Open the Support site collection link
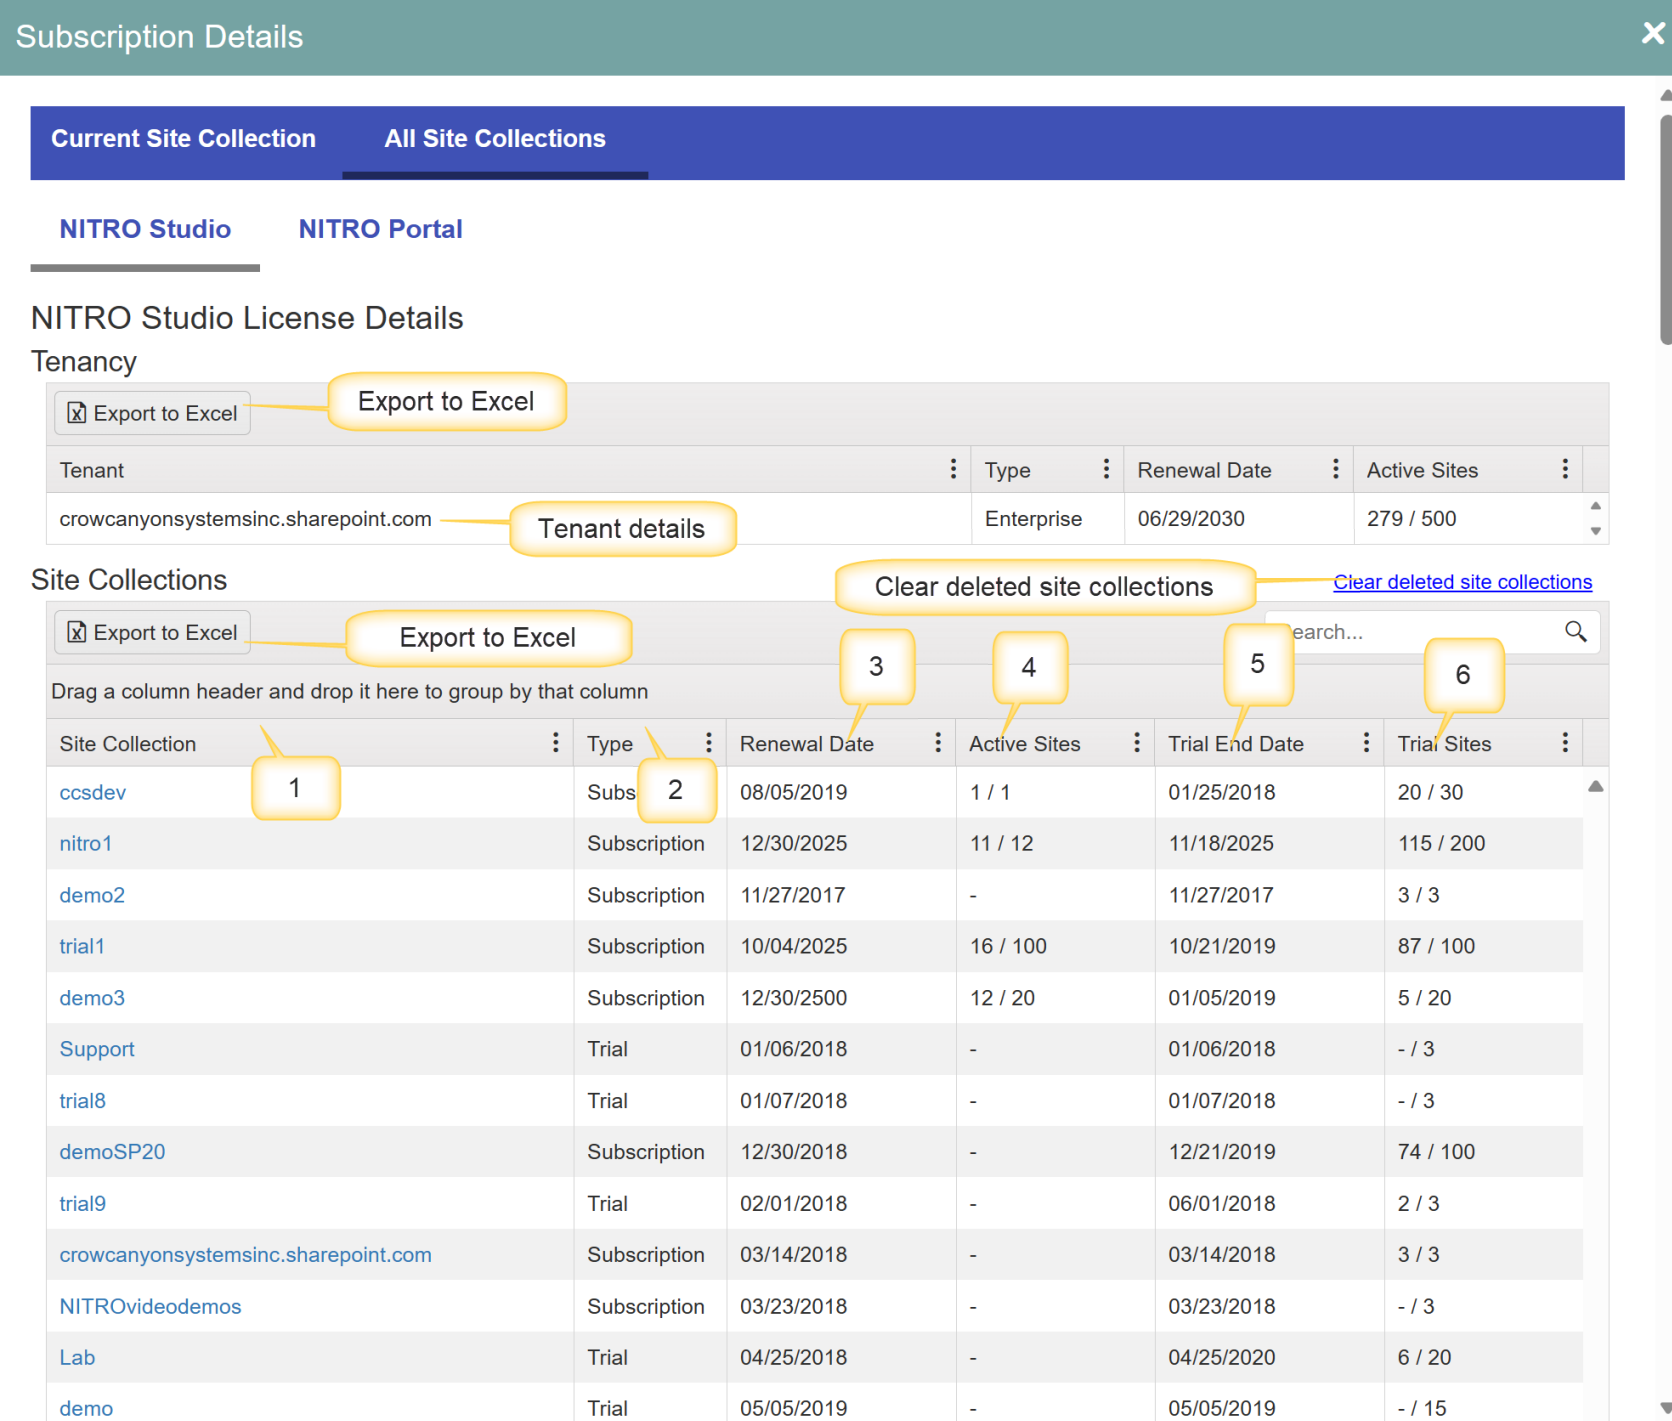The image size is (1672, 1421). pos(97,1049)
